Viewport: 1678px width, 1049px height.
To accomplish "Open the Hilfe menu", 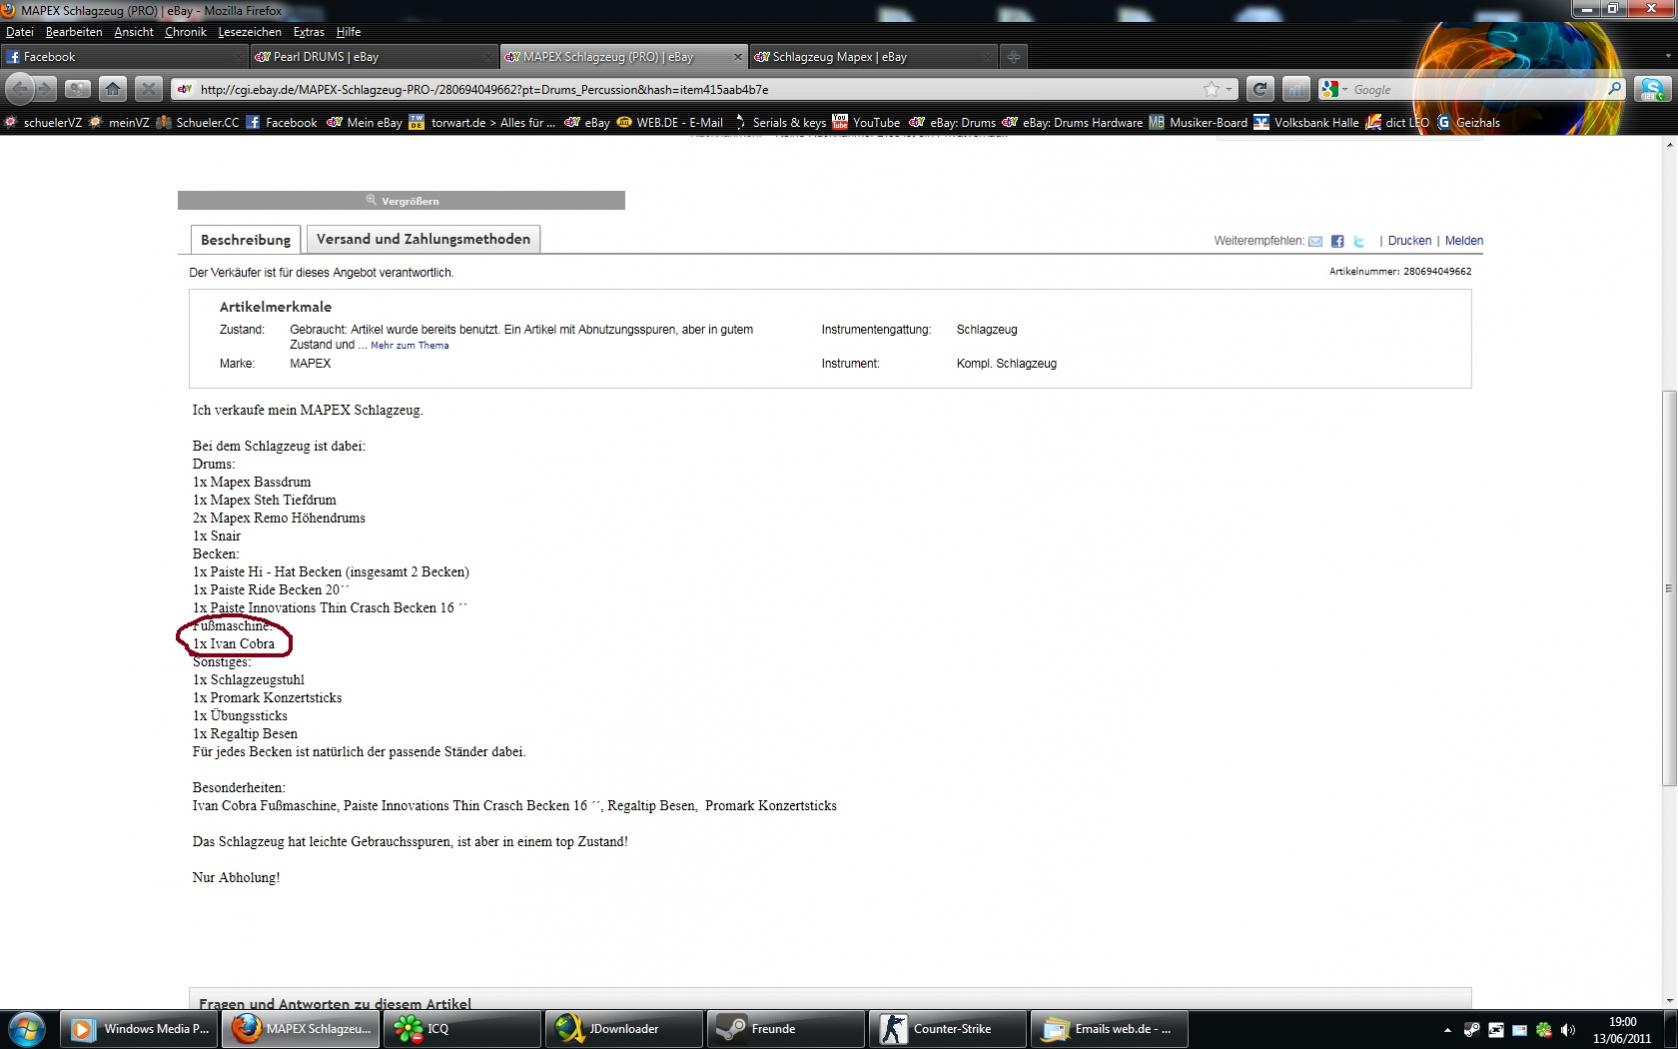I will click(348, 32).
